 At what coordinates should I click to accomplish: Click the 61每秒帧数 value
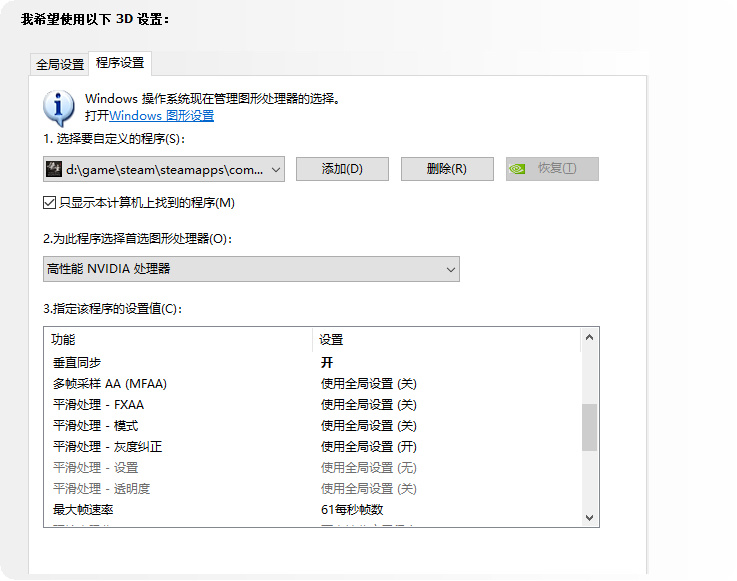352,510
